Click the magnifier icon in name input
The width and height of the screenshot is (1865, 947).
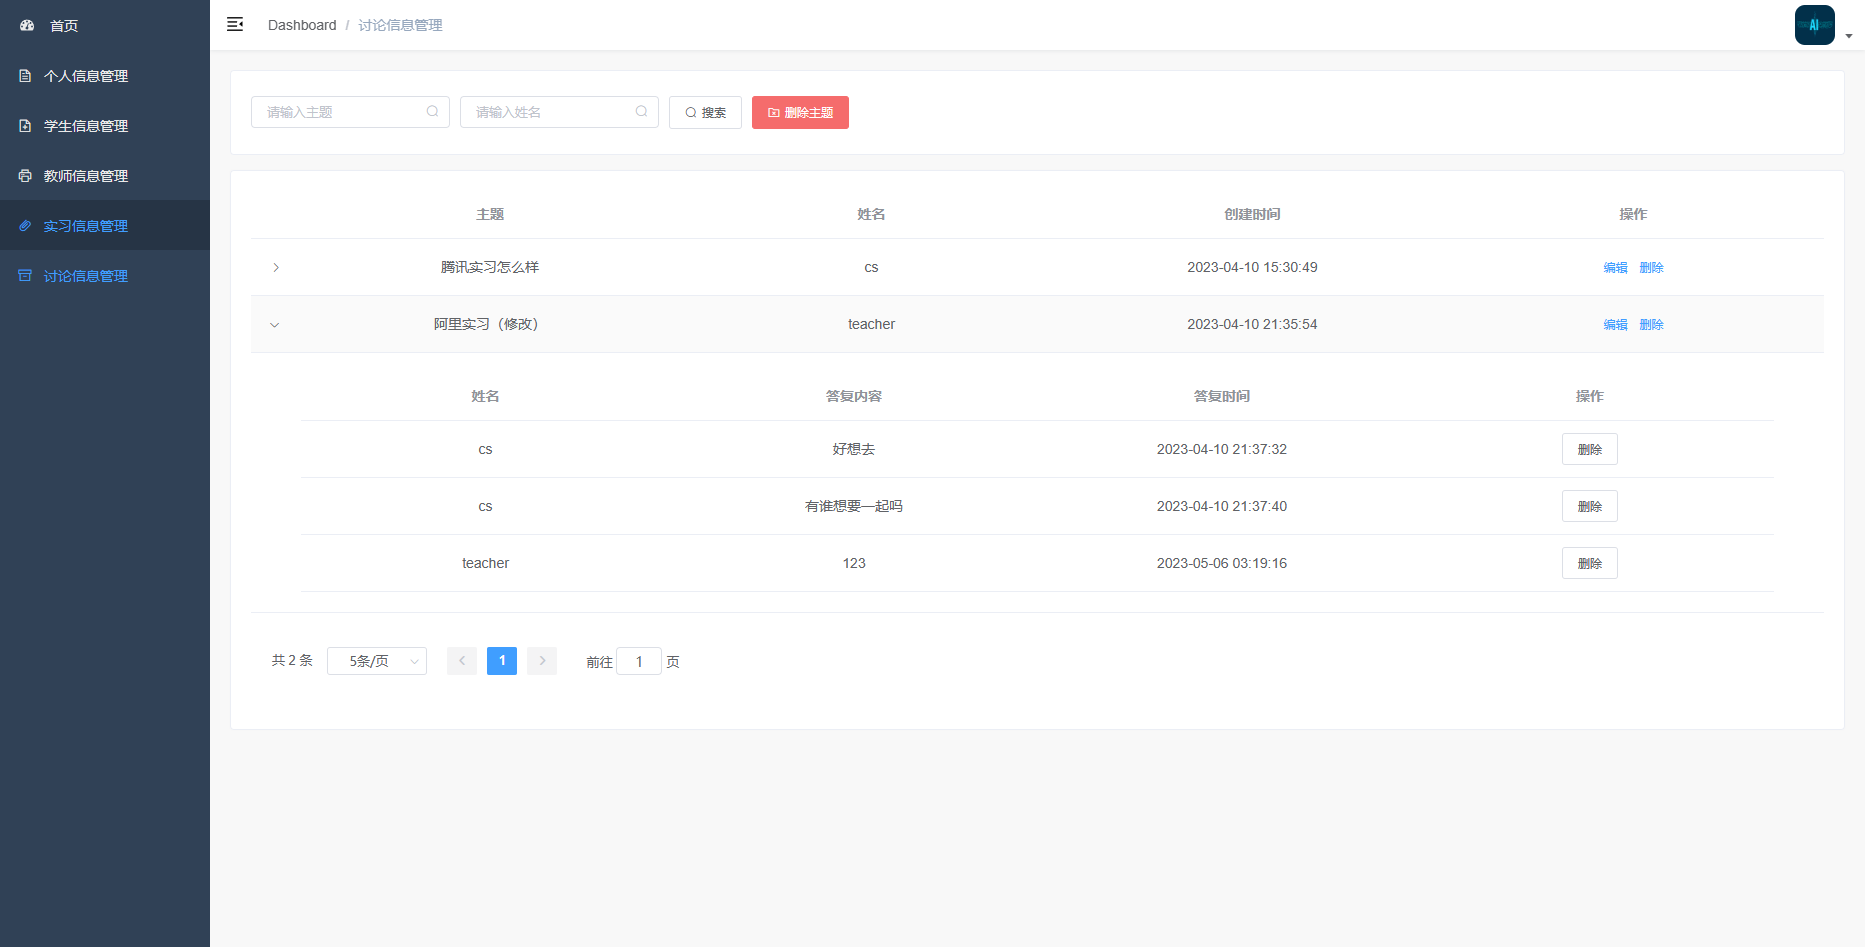[x=641, y=112]
